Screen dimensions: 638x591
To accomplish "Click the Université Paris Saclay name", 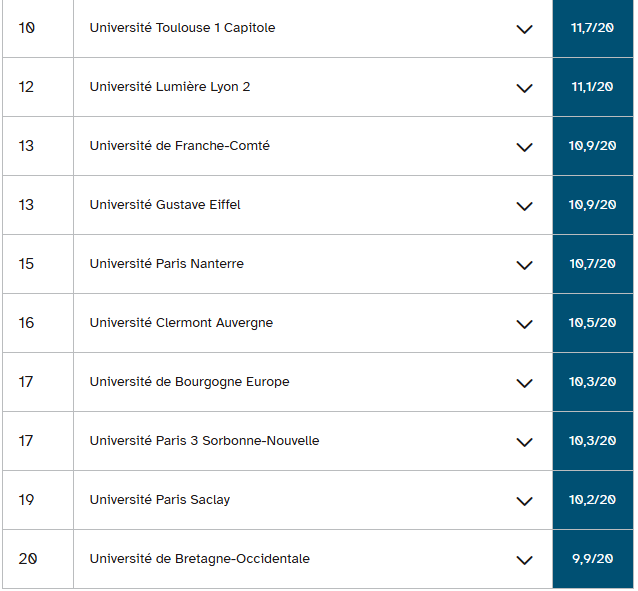I will pos(159,500).
